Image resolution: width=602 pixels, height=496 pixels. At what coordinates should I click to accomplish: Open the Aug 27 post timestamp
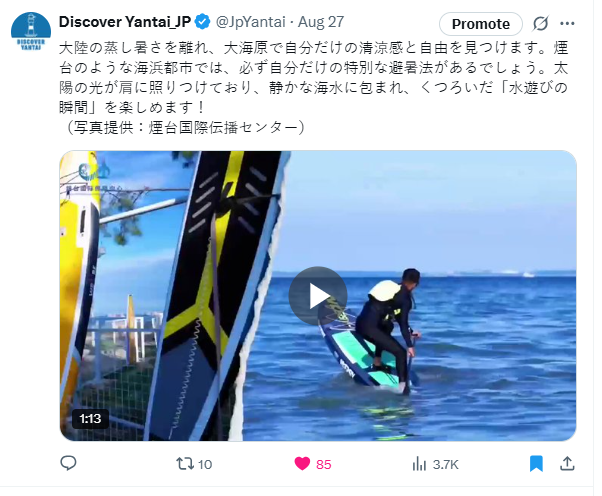(x=321, y=22)
